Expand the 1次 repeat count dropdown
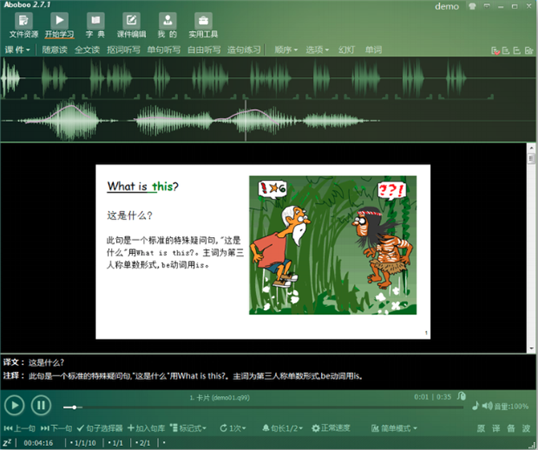This screenshot has width=538, height=450. click(x=233, y=428)
